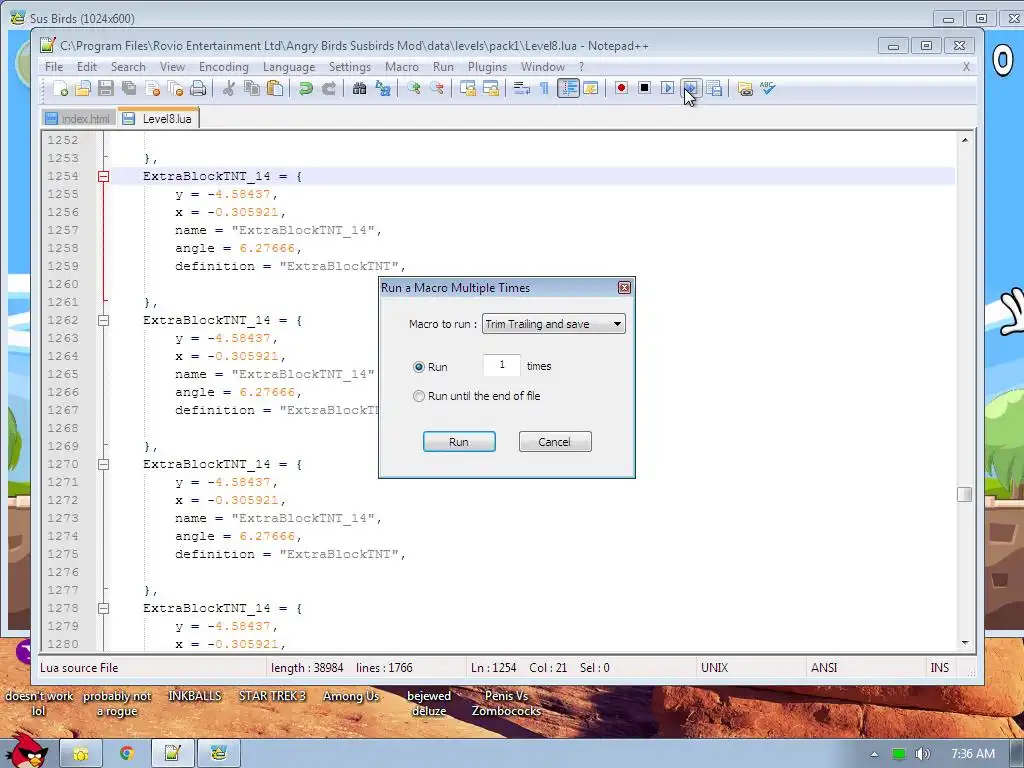Toggle the Indent guide toolbar icon

click(x=568, y=88)
